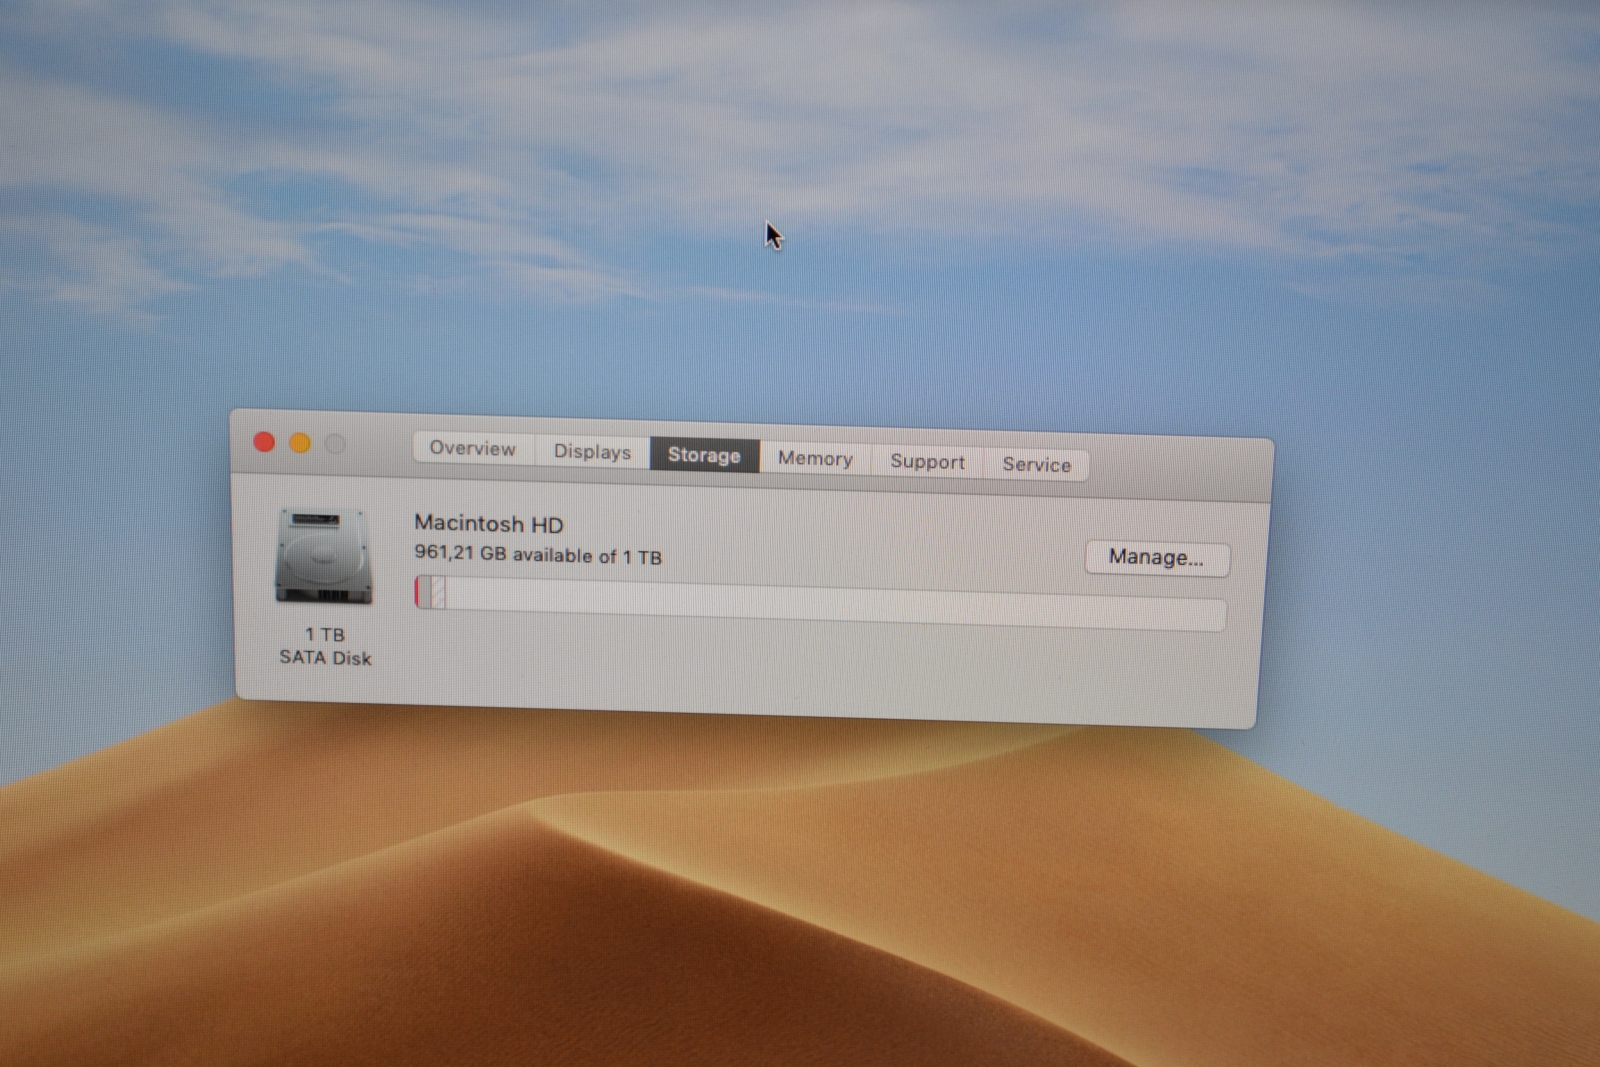Select the Macintosh HD disk image

click(322, 555)
